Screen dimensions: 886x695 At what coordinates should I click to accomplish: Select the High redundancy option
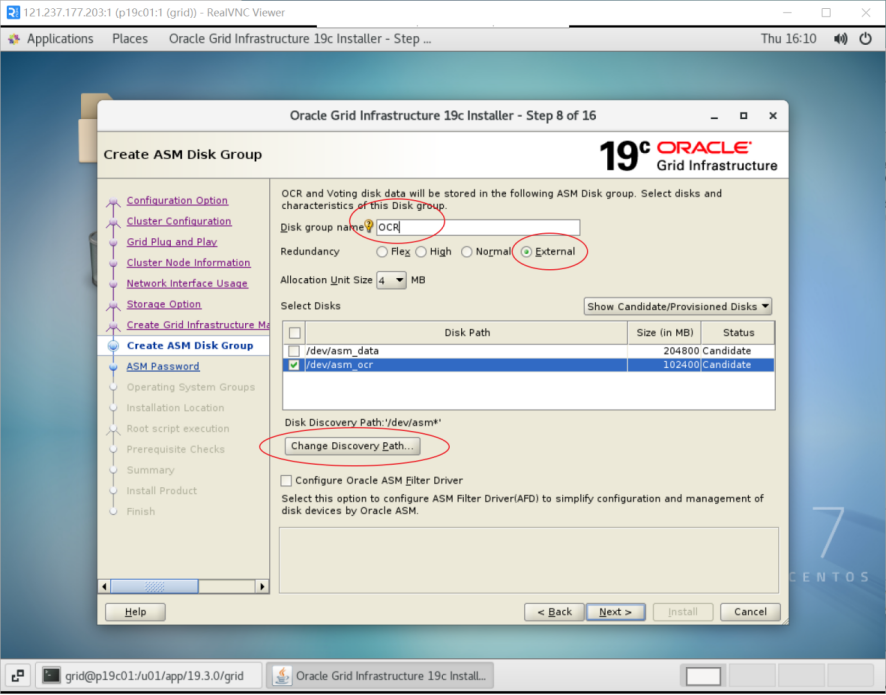[x=421, y=252]
